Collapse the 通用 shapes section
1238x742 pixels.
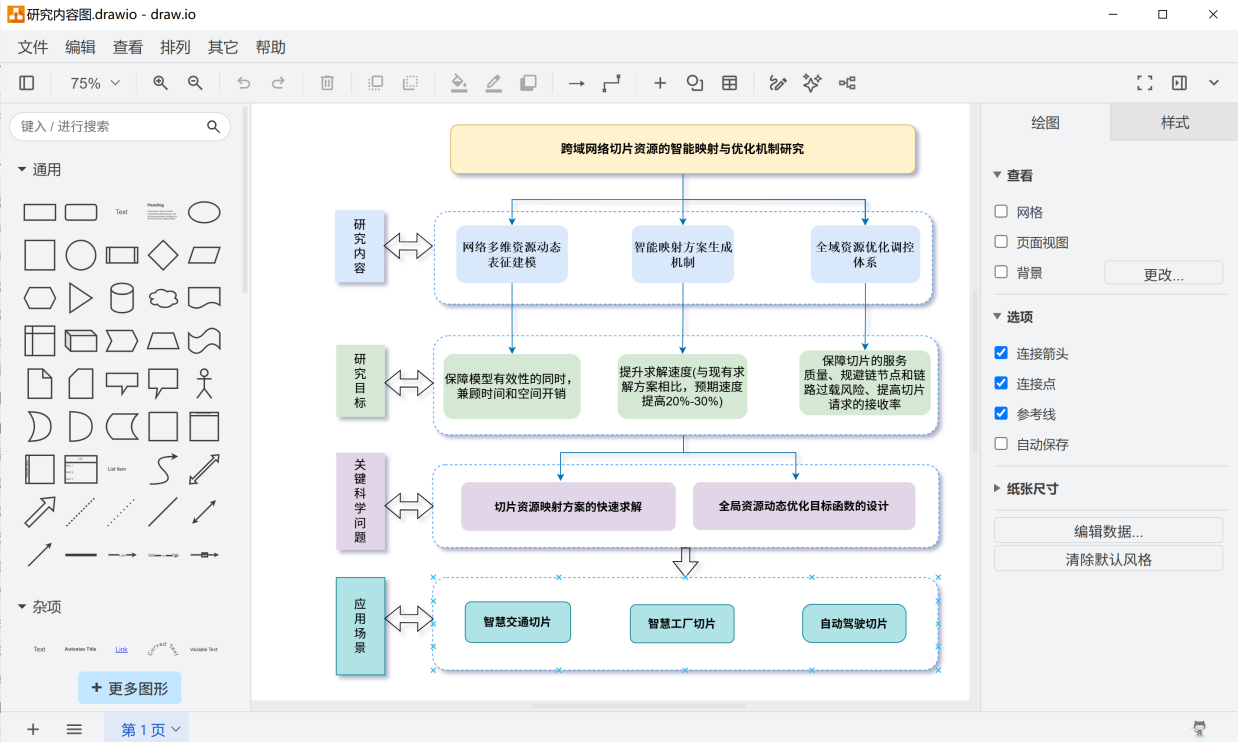click(40, 170)
